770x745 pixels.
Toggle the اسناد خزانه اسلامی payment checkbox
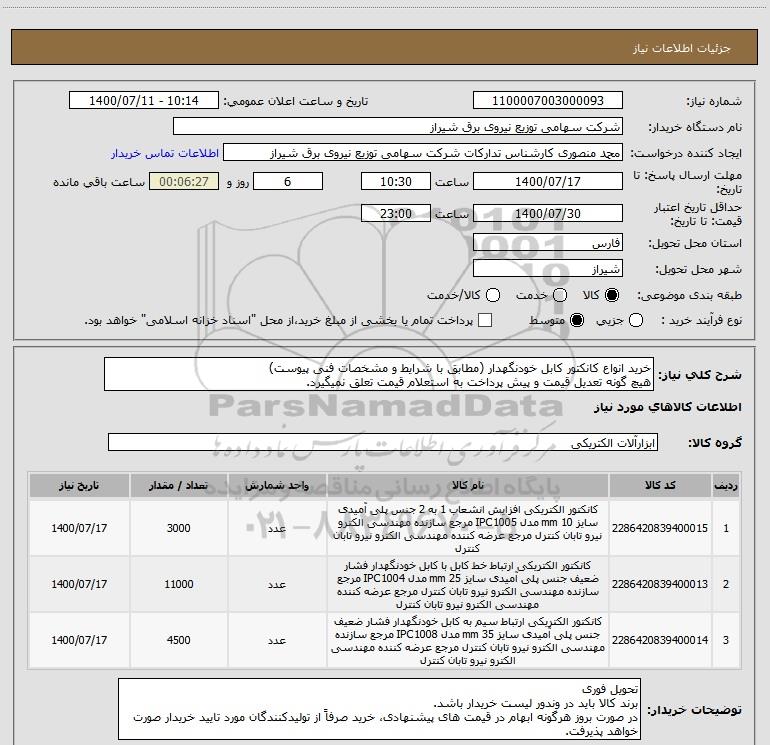tap(485, 320)
